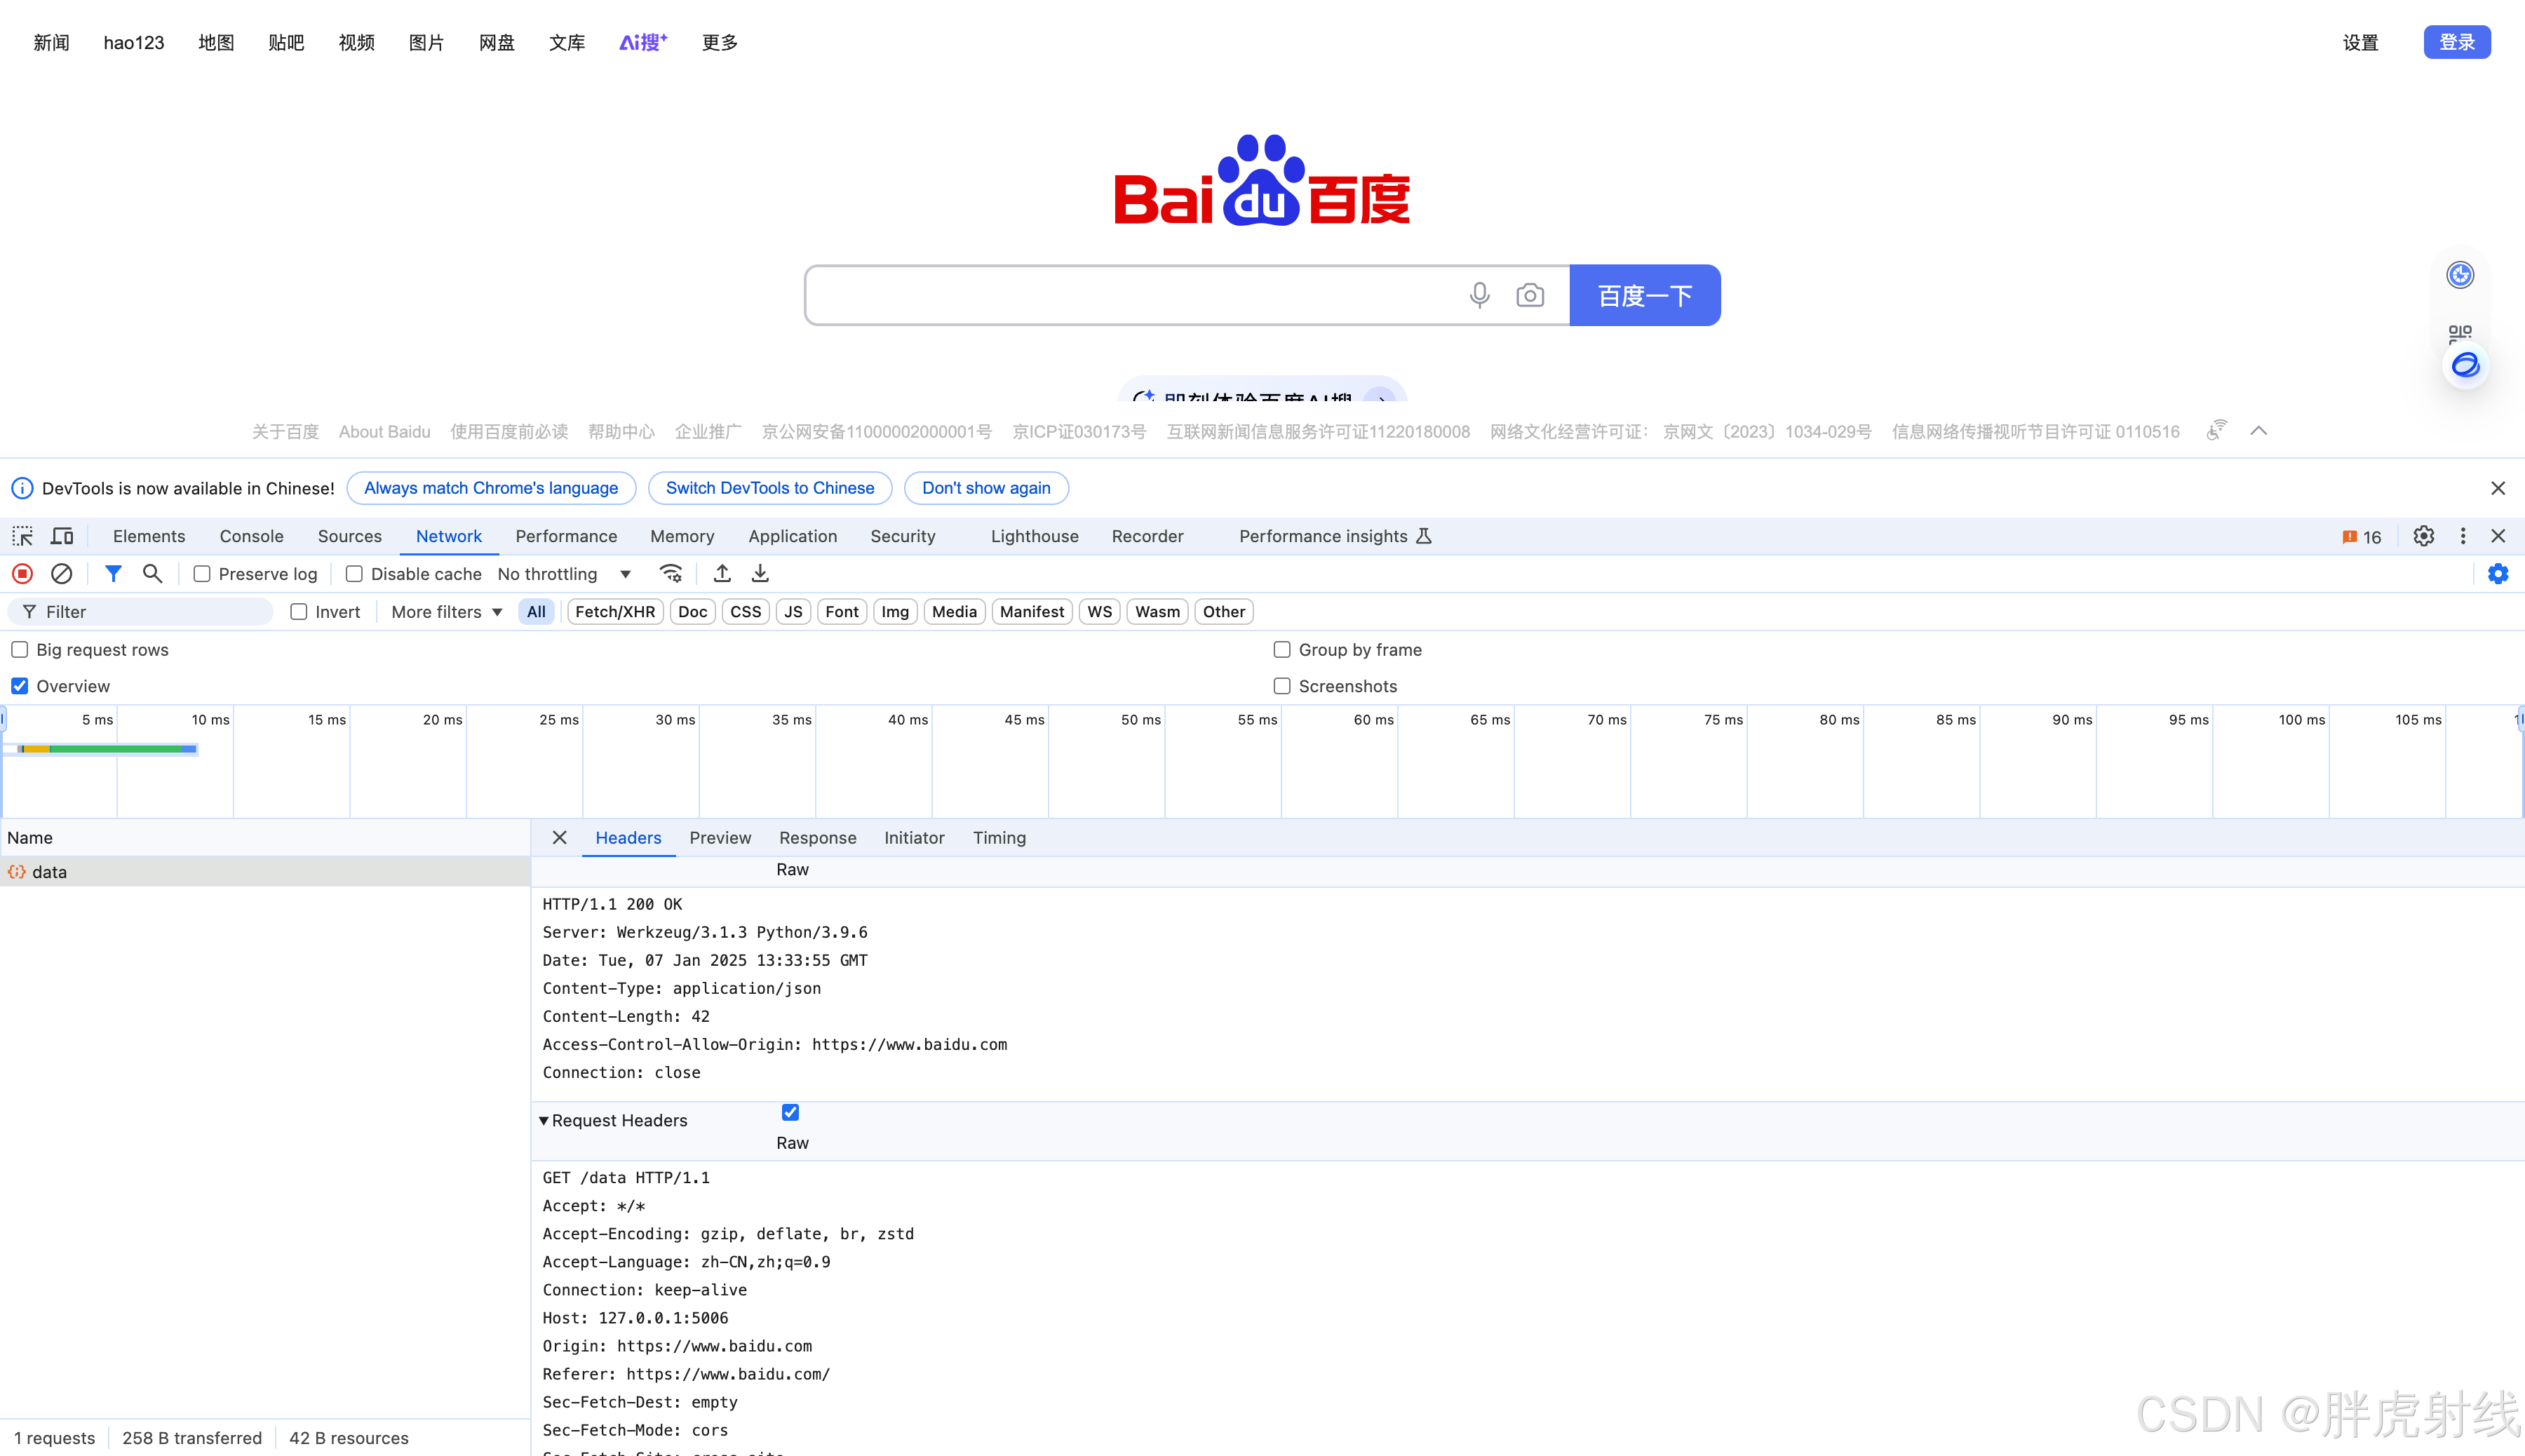The height and width of the screenshot is (1456, 2525).
Task: Click the 16 issues counter
Action: tap(2361, 537)
